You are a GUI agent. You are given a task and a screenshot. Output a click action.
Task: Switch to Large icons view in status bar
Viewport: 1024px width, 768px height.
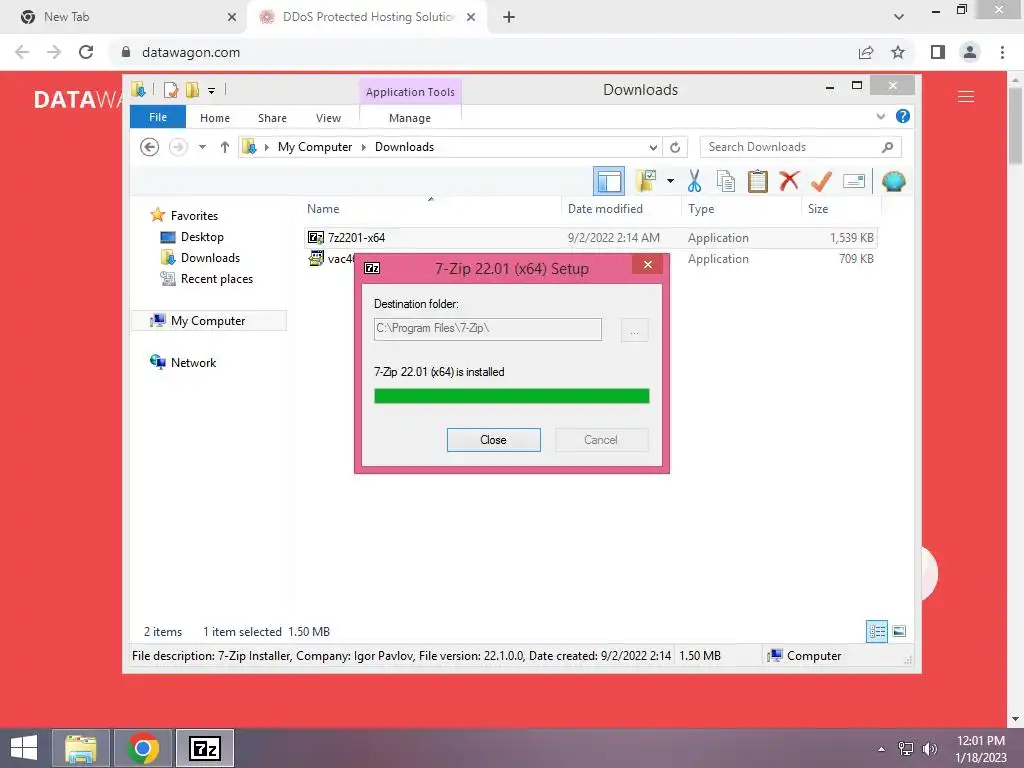[899, 631]
